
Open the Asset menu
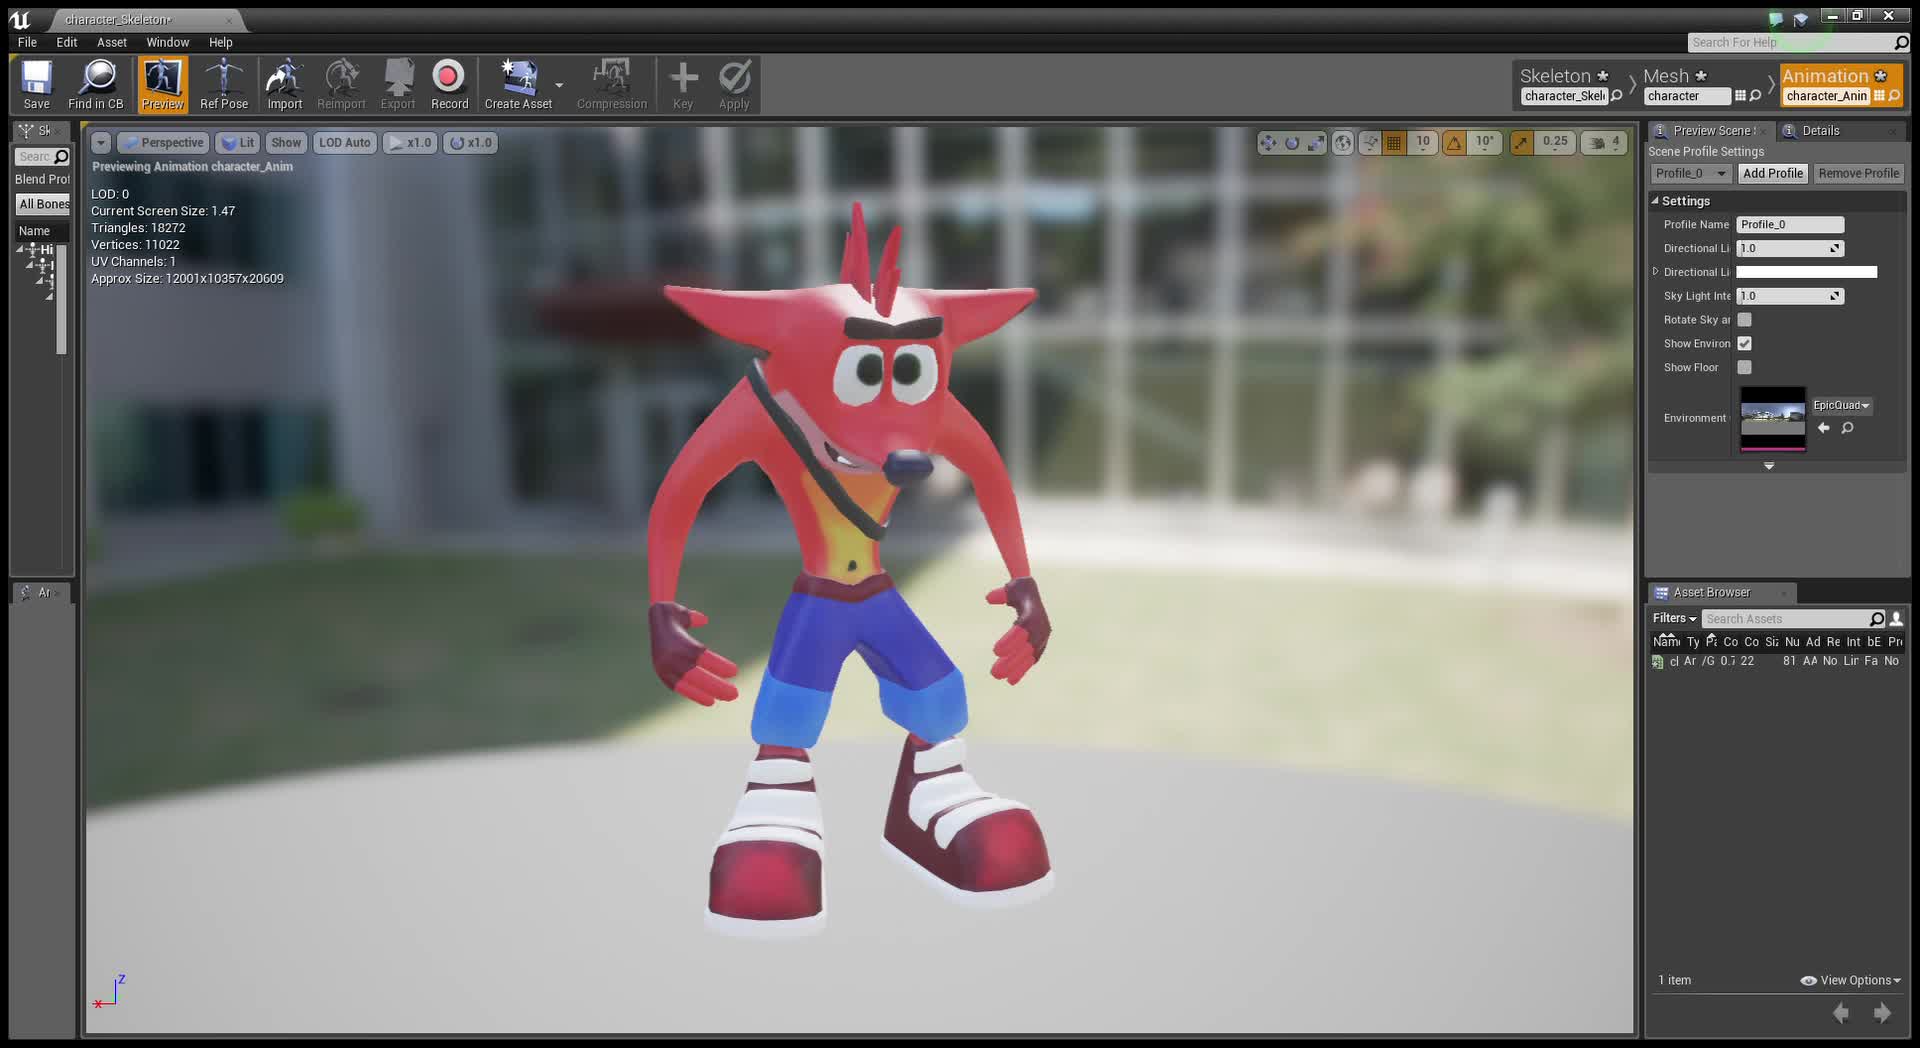pos(111,42)
